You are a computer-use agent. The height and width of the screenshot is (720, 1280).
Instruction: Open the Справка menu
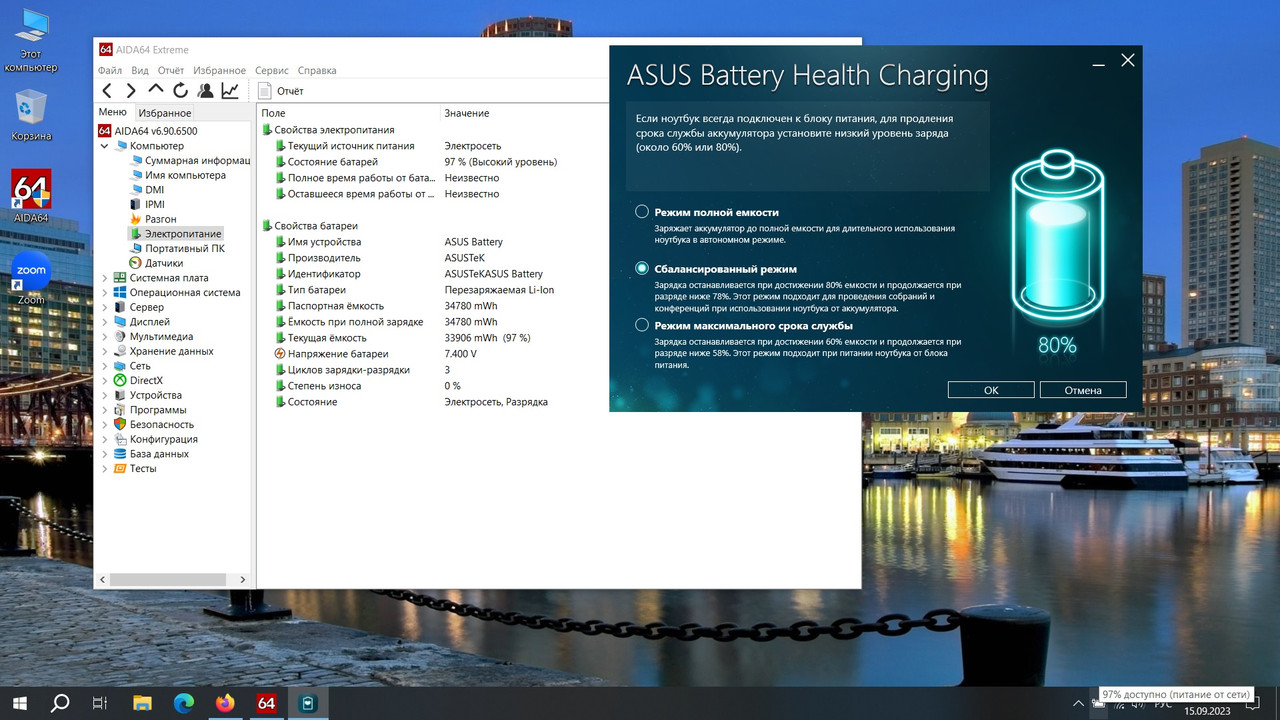point(317,71)
